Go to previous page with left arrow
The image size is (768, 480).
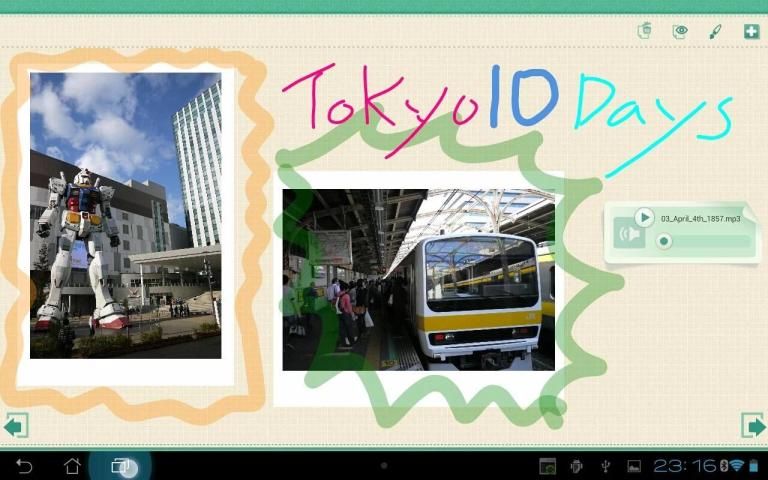15,426
